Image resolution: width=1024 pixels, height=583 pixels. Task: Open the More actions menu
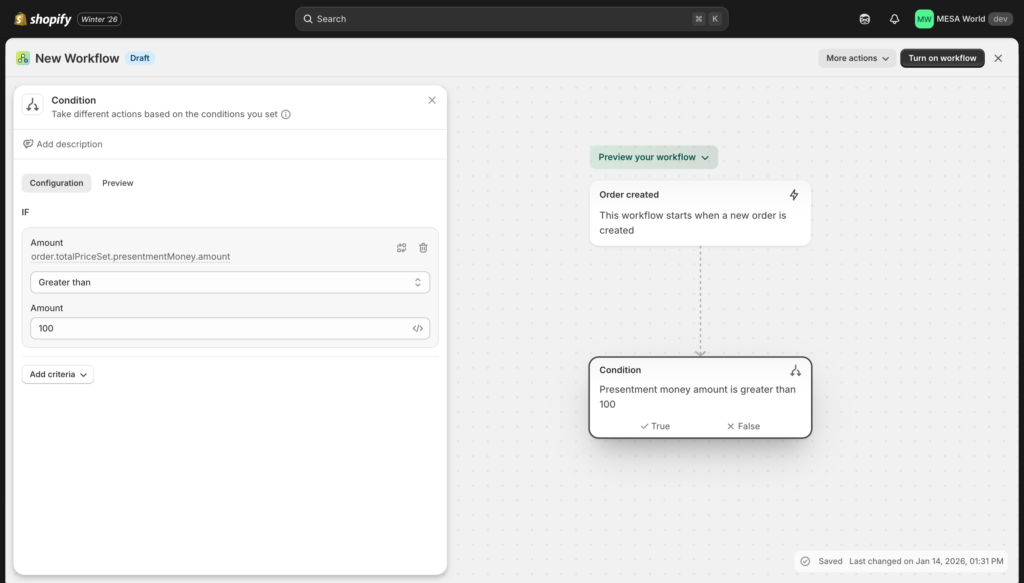pyautogui.click(x=855, y=57)
